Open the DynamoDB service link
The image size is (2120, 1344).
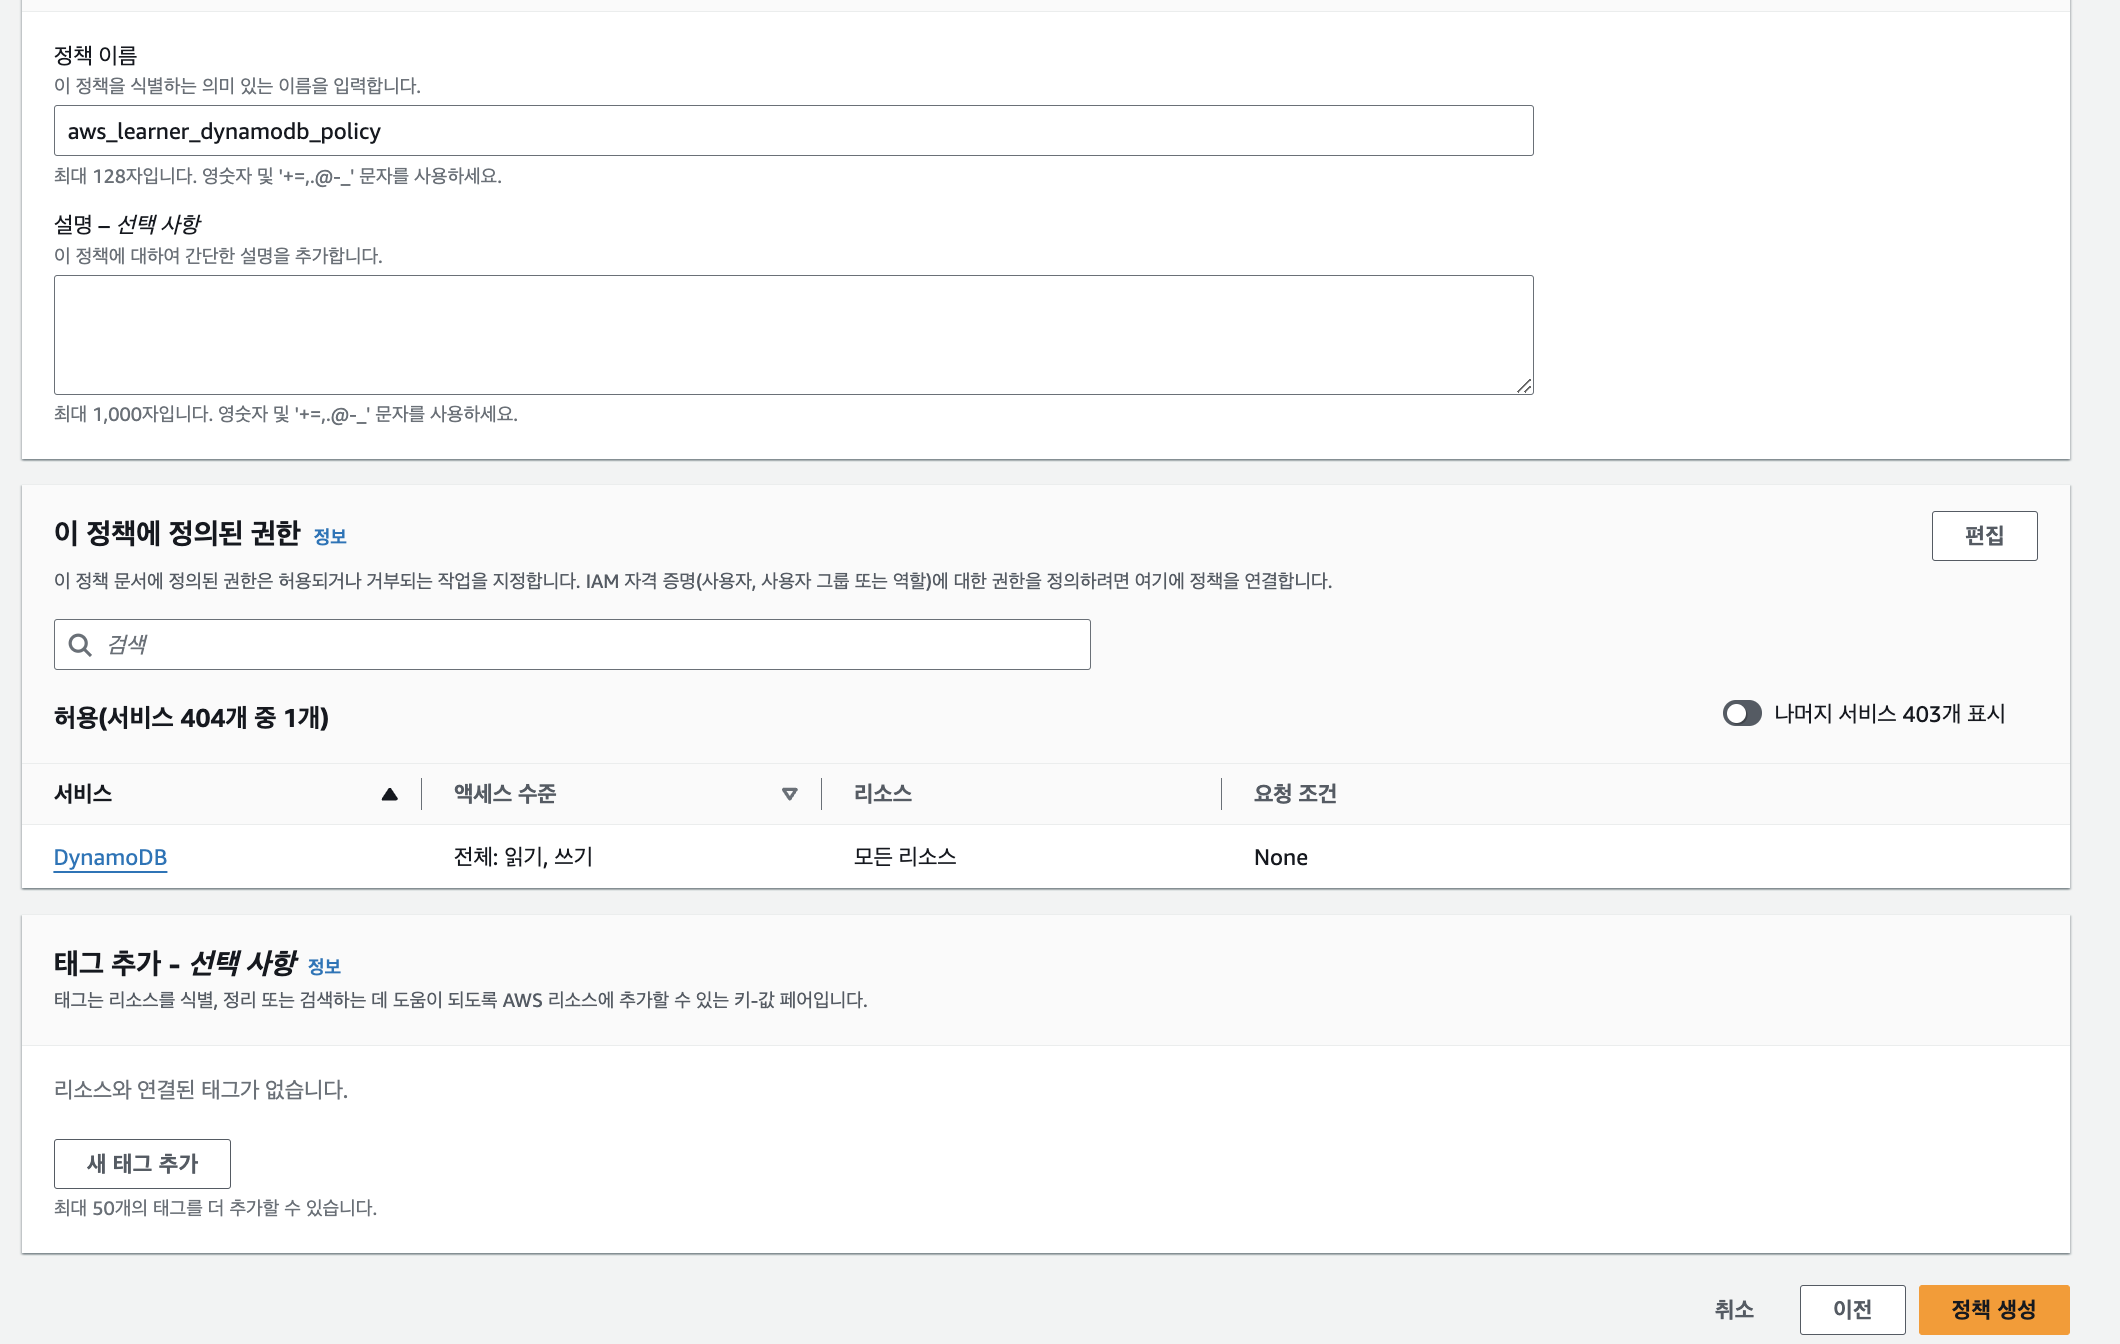click(x=110, y=858)
